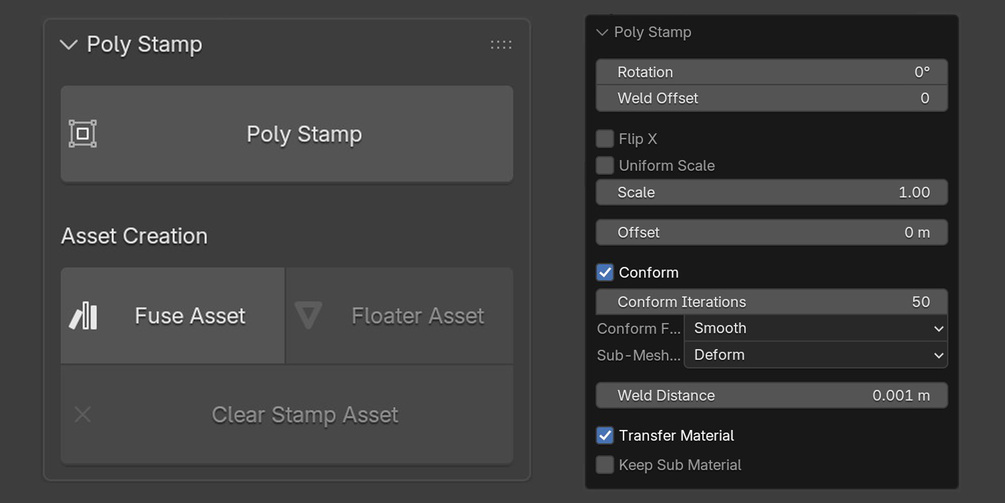Collapse the left Poly Stamp panel chevron
Viewport: 1005px width, 503px height.
click(x=68, y=45)
